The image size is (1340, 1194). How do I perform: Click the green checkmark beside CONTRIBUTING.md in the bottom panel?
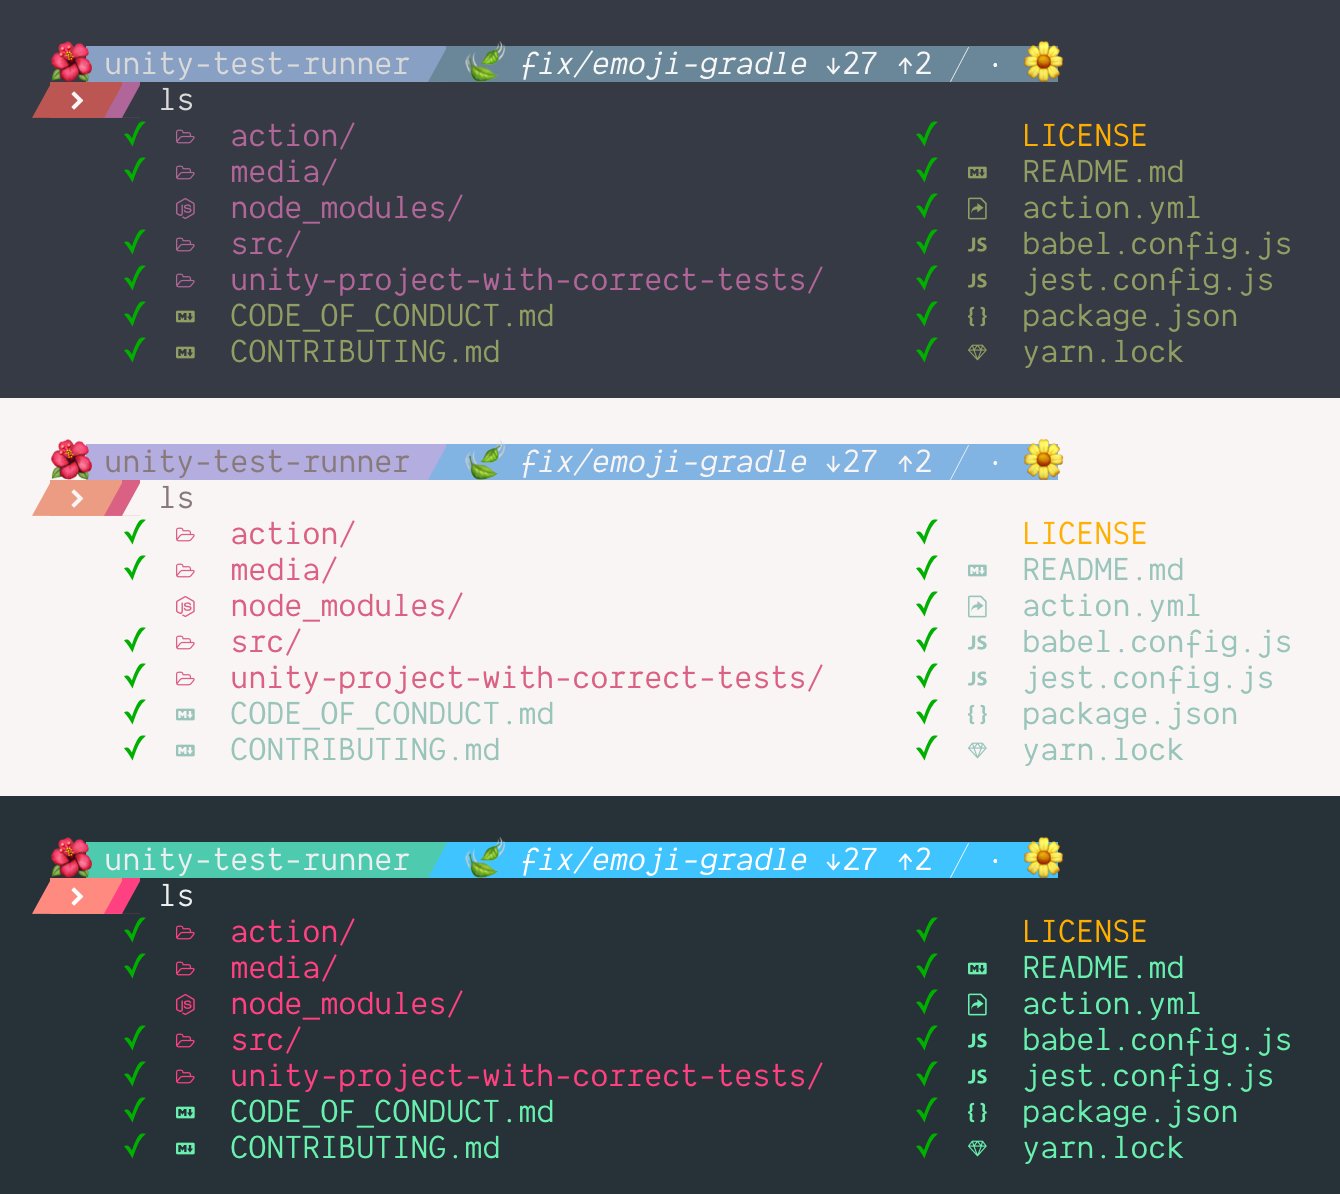(135, 1146)
